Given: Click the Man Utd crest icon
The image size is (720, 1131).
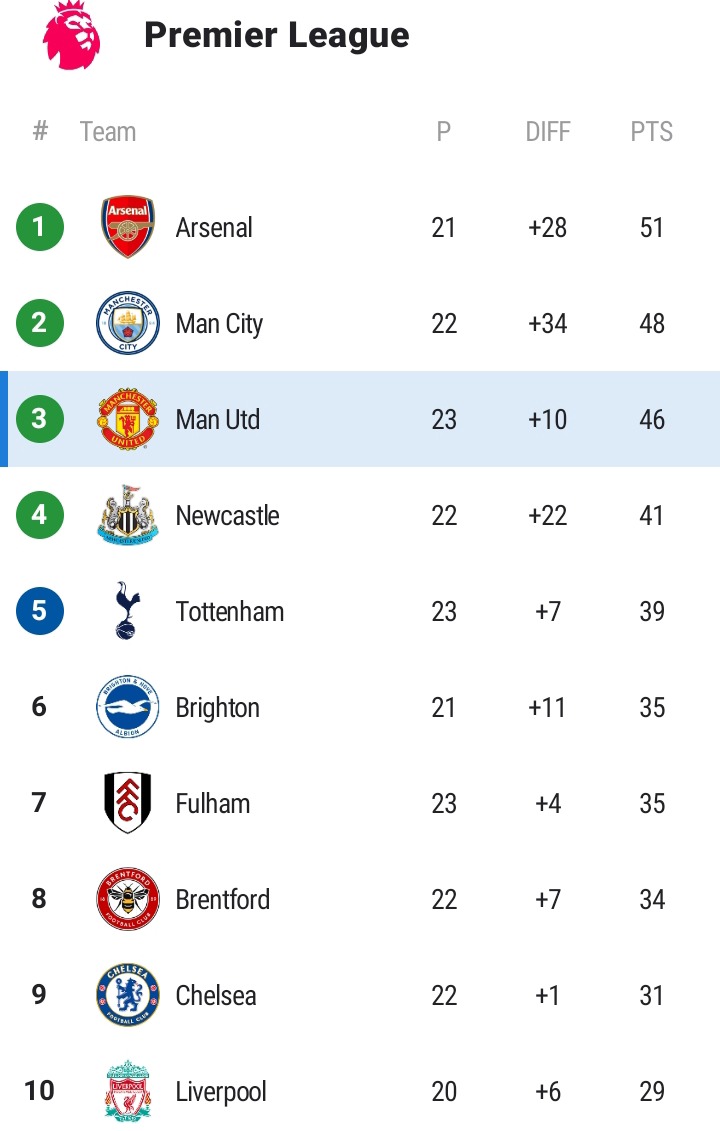Looking at the screenshot, I should tap(128, 419).
